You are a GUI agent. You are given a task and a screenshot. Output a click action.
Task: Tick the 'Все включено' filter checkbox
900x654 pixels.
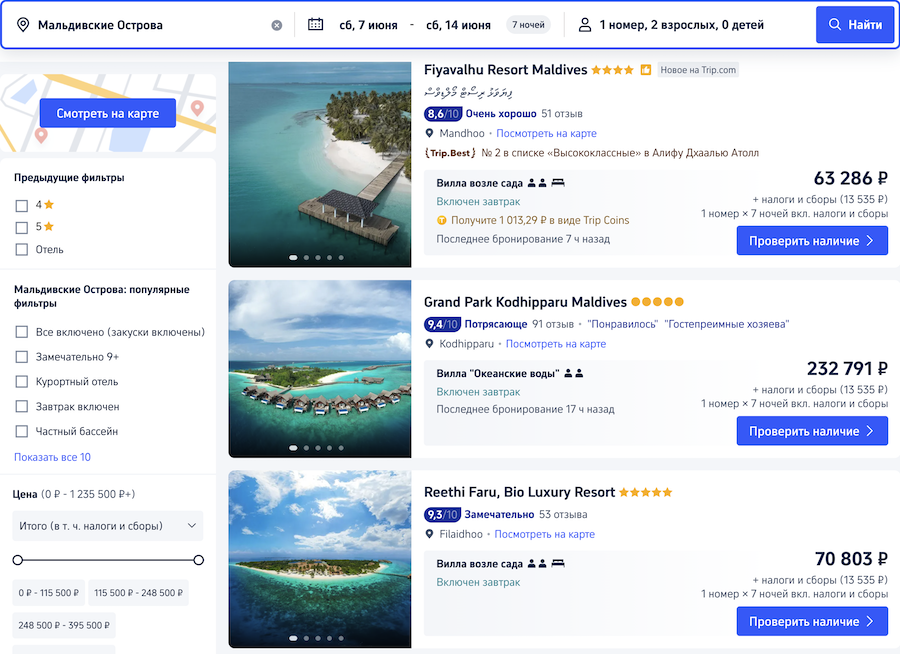click(22, 332)
